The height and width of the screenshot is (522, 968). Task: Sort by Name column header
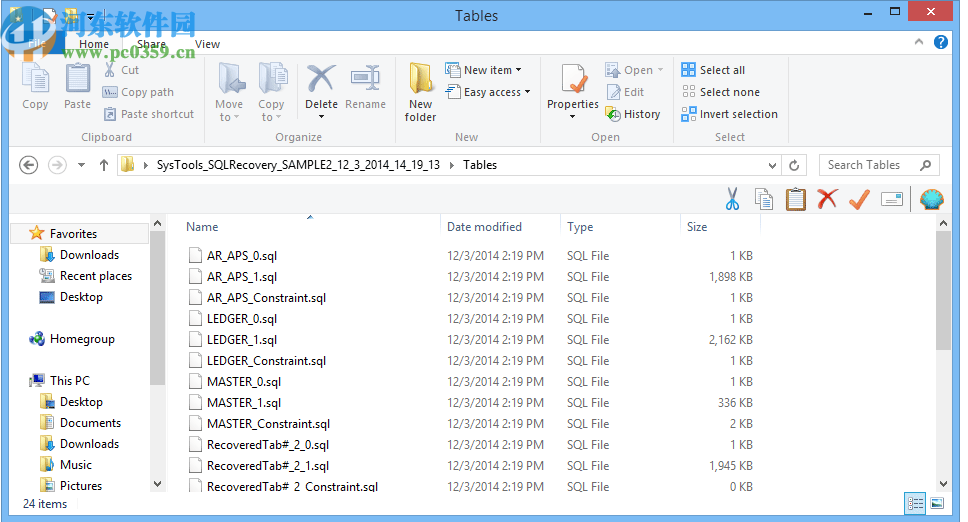click(x=202, y=226)
